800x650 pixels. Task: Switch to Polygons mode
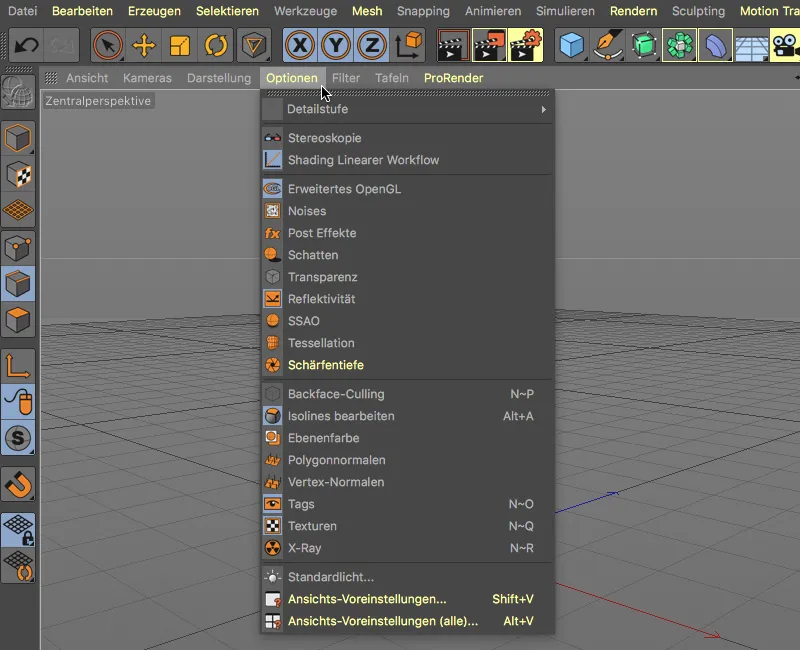18,320
